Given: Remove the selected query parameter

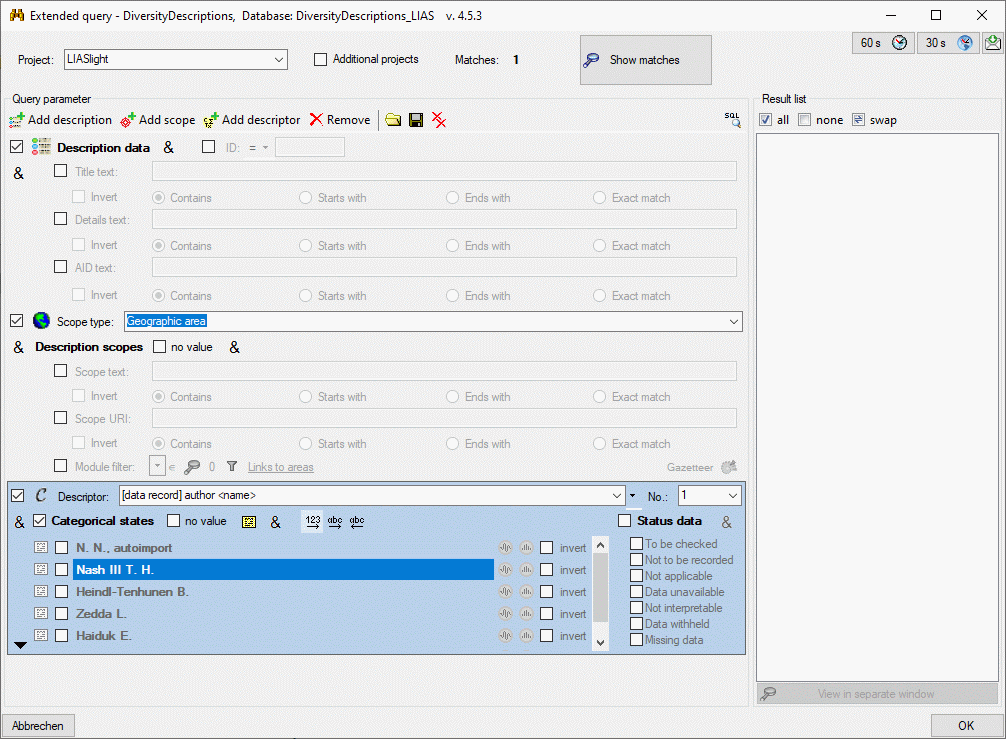Looking at the screenshot, I should coord(339,120).
